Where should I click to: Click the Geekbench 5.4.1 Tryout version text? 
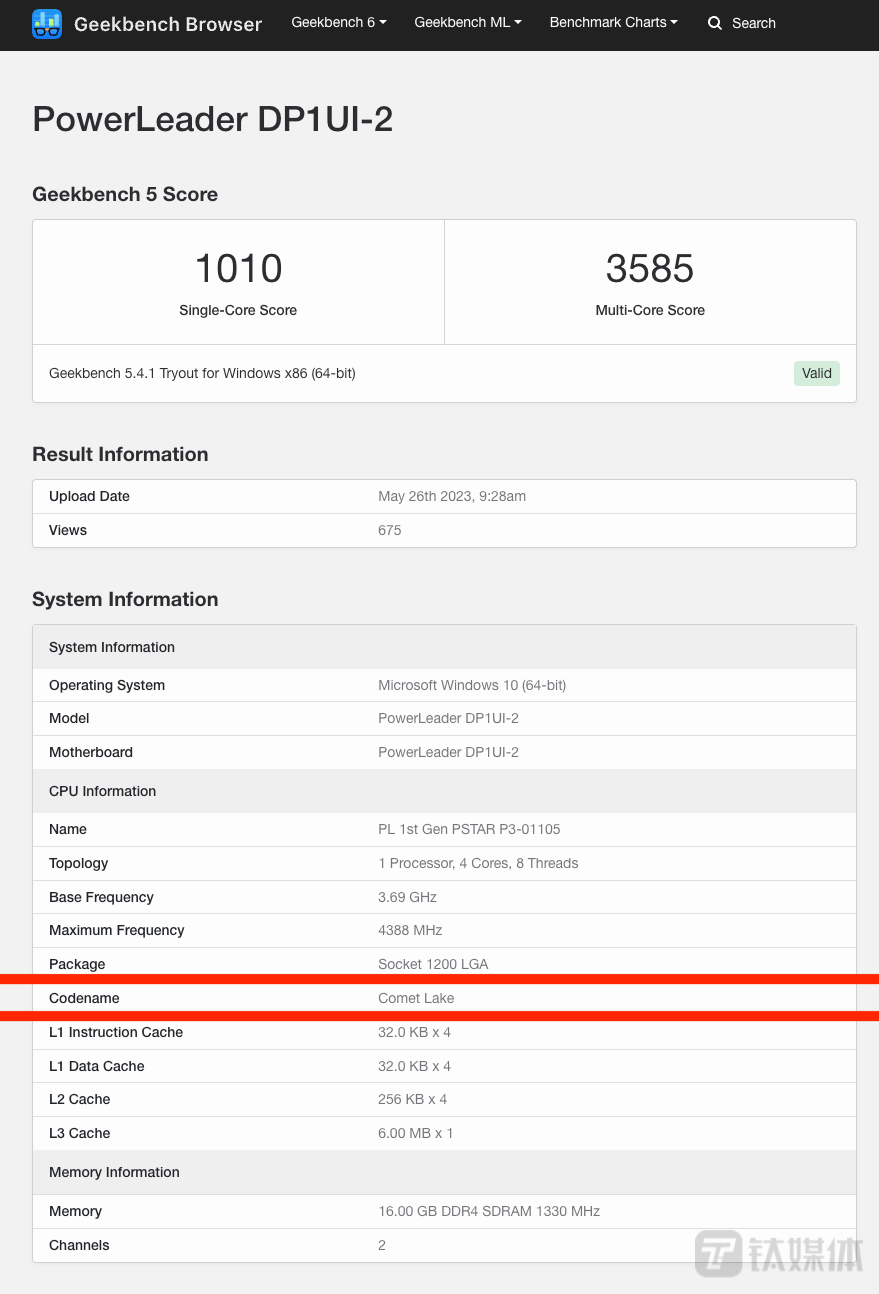pos(202,373)
